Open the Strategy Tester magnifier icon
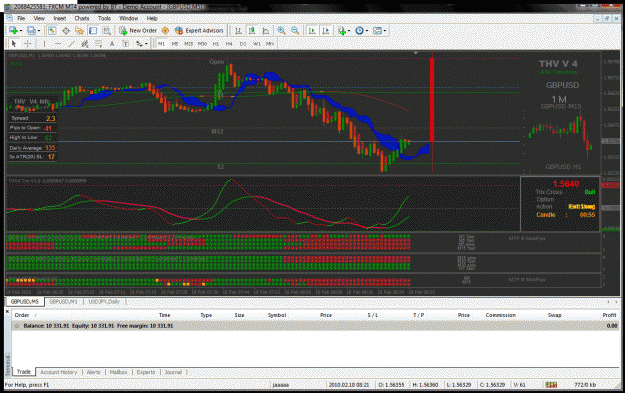 (x=106, y=31)
